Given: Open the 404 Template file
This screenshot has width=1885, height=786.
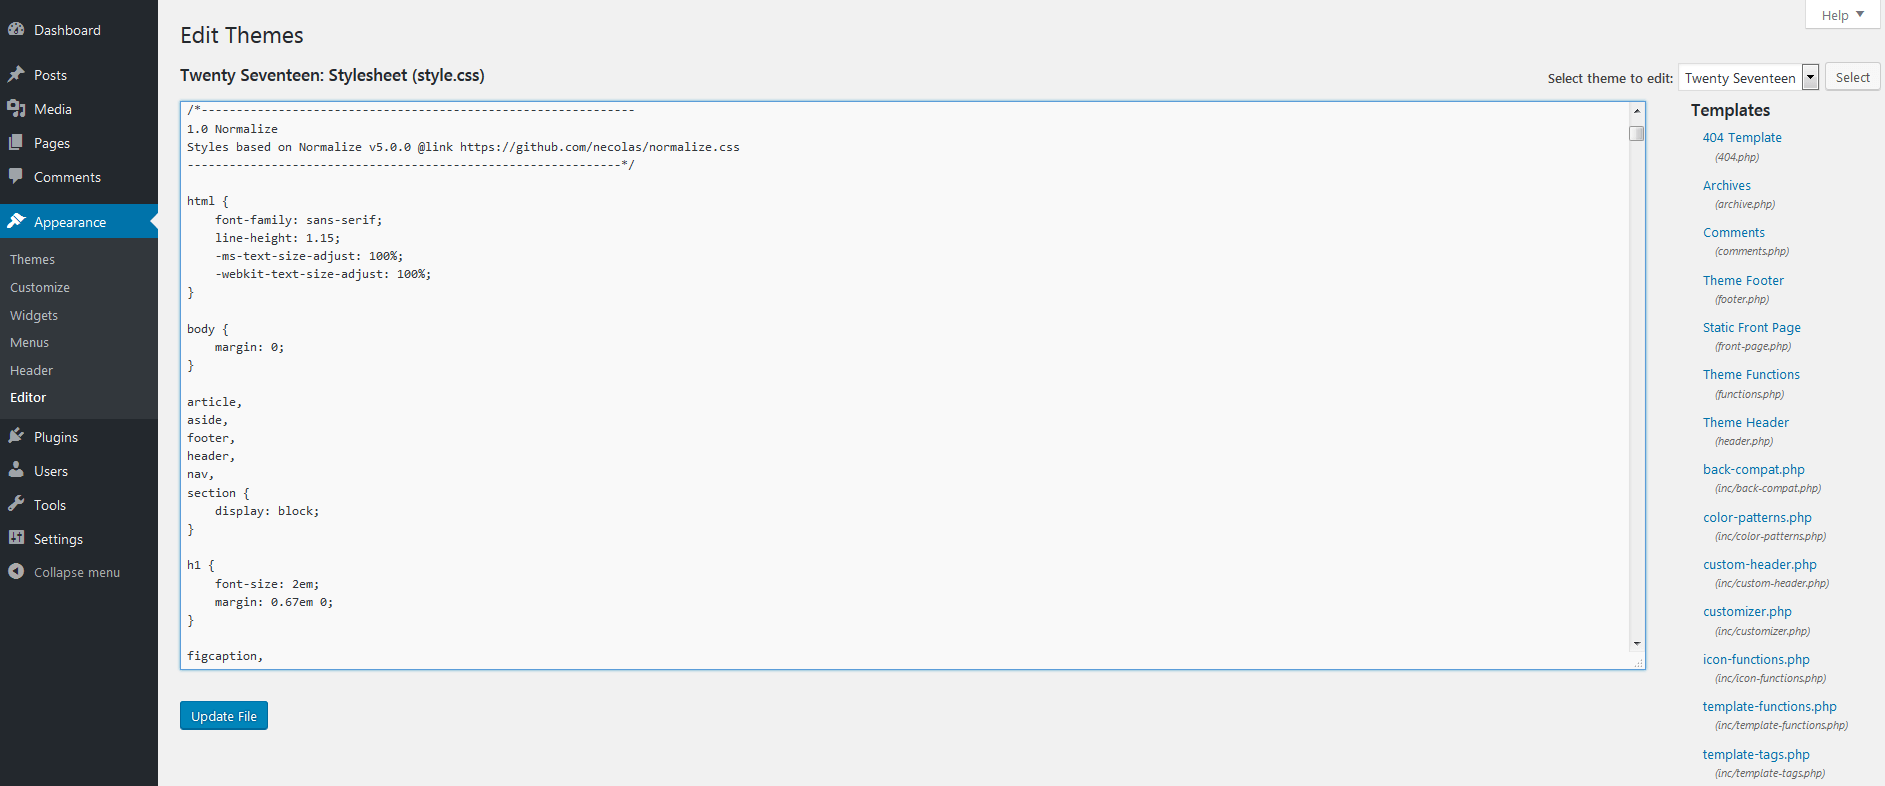Looking at the screenshot, I should pos(1742,137).
